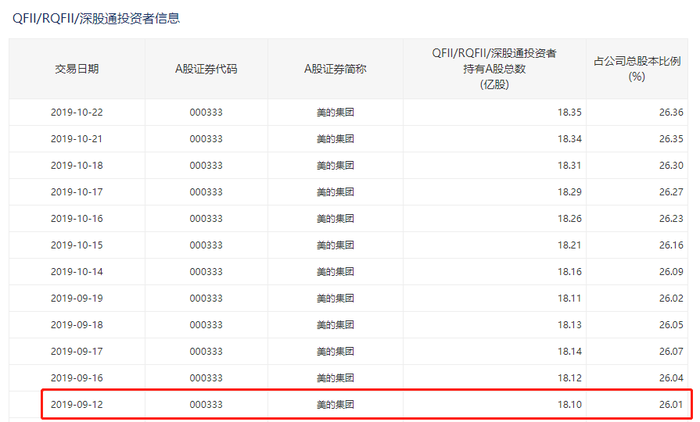Click percentage value 26.05

click(x=671, y=325)
